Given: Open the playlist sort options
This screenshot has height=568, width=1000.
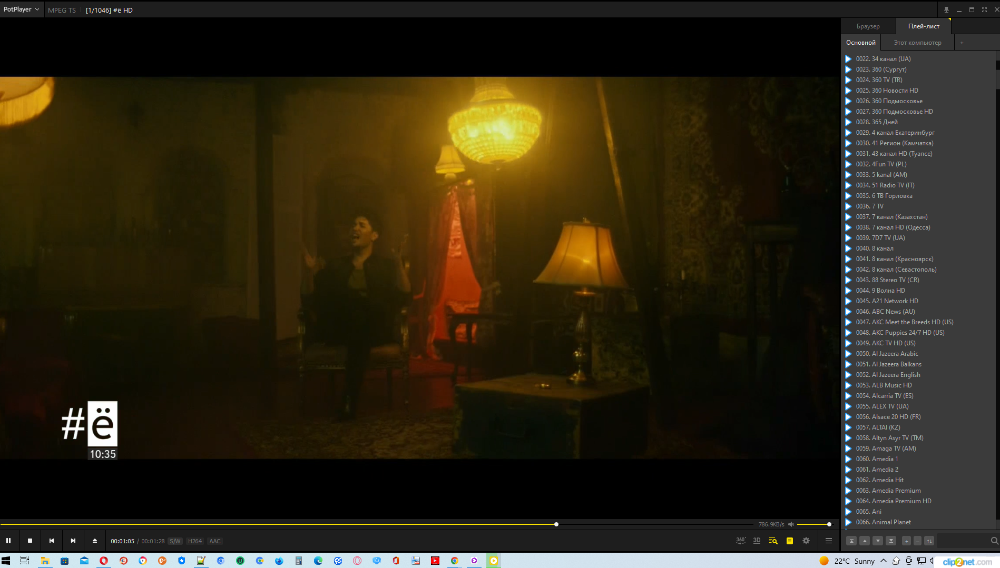Looking at the screenshot, I should click(929, 541).
